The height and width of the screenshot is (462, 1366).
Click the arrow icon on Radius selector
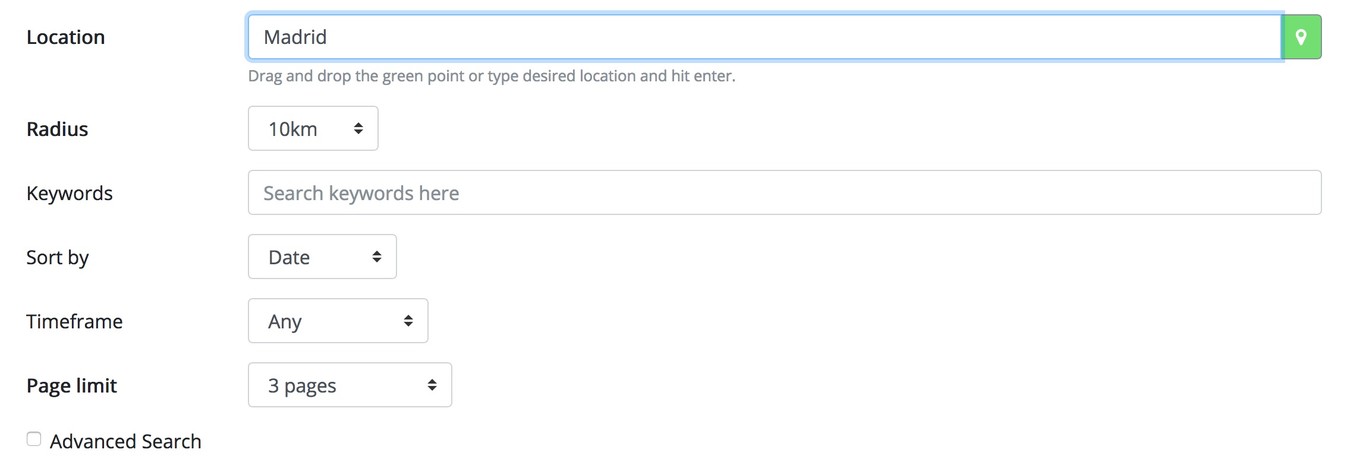point(358,129)
